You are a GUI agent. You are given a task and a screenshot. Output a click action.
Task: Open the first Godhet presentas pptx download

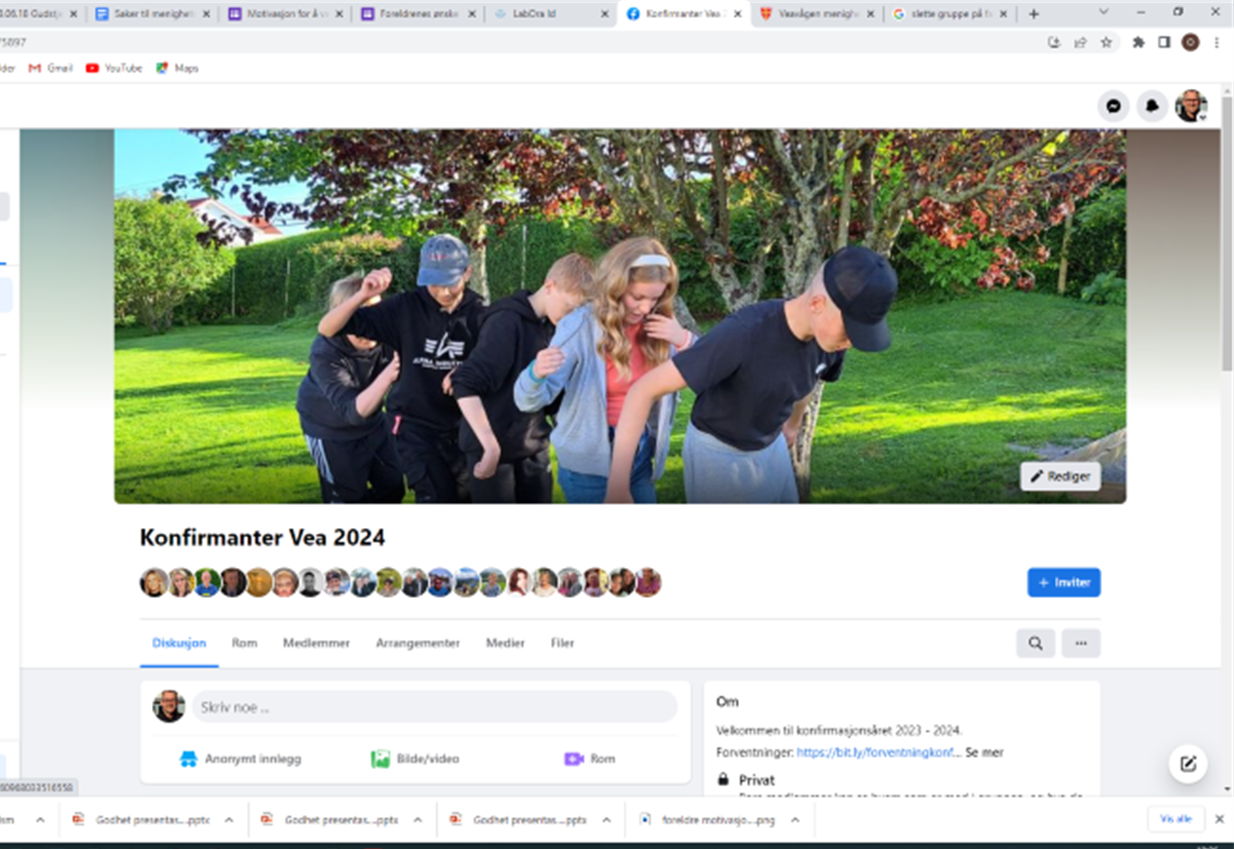click(142, 819)
